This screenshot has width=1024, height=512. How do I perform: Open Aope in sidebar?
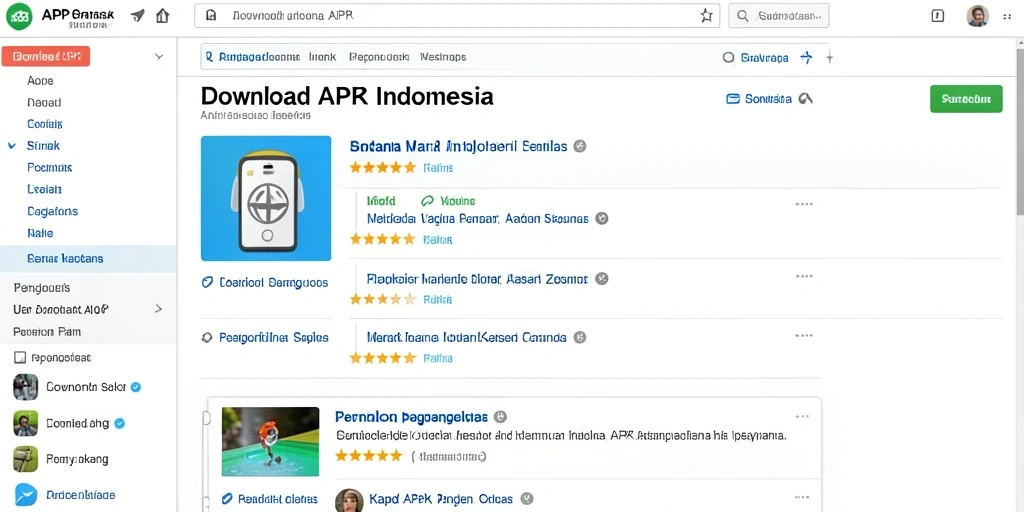coord(40,81)
